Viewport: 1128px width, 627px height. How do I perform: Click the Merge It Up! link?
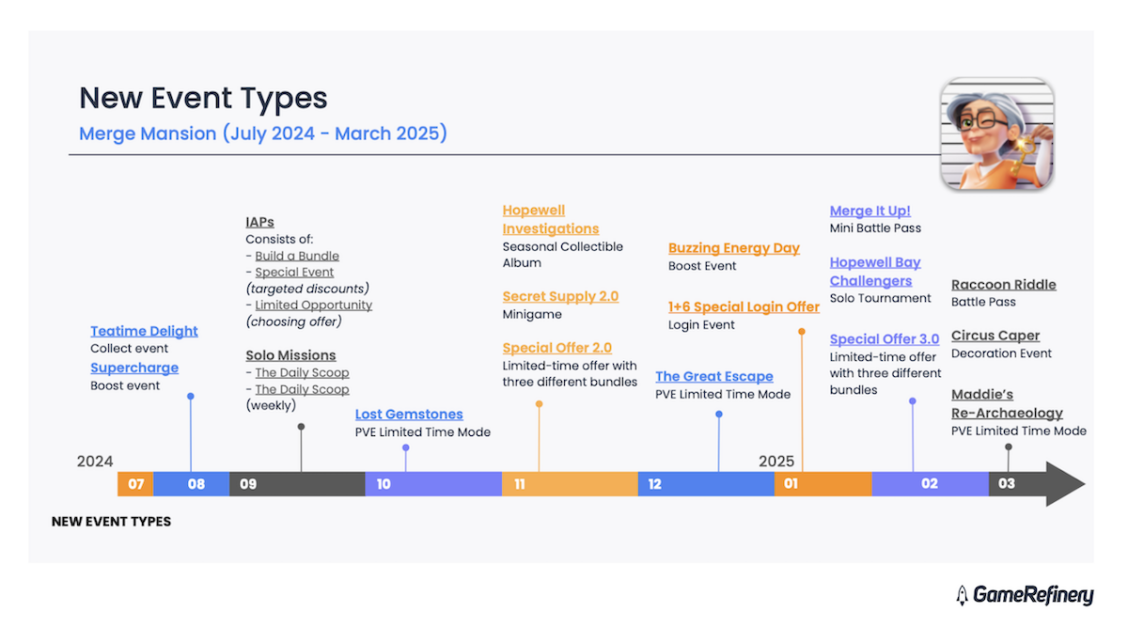point(870,211)
